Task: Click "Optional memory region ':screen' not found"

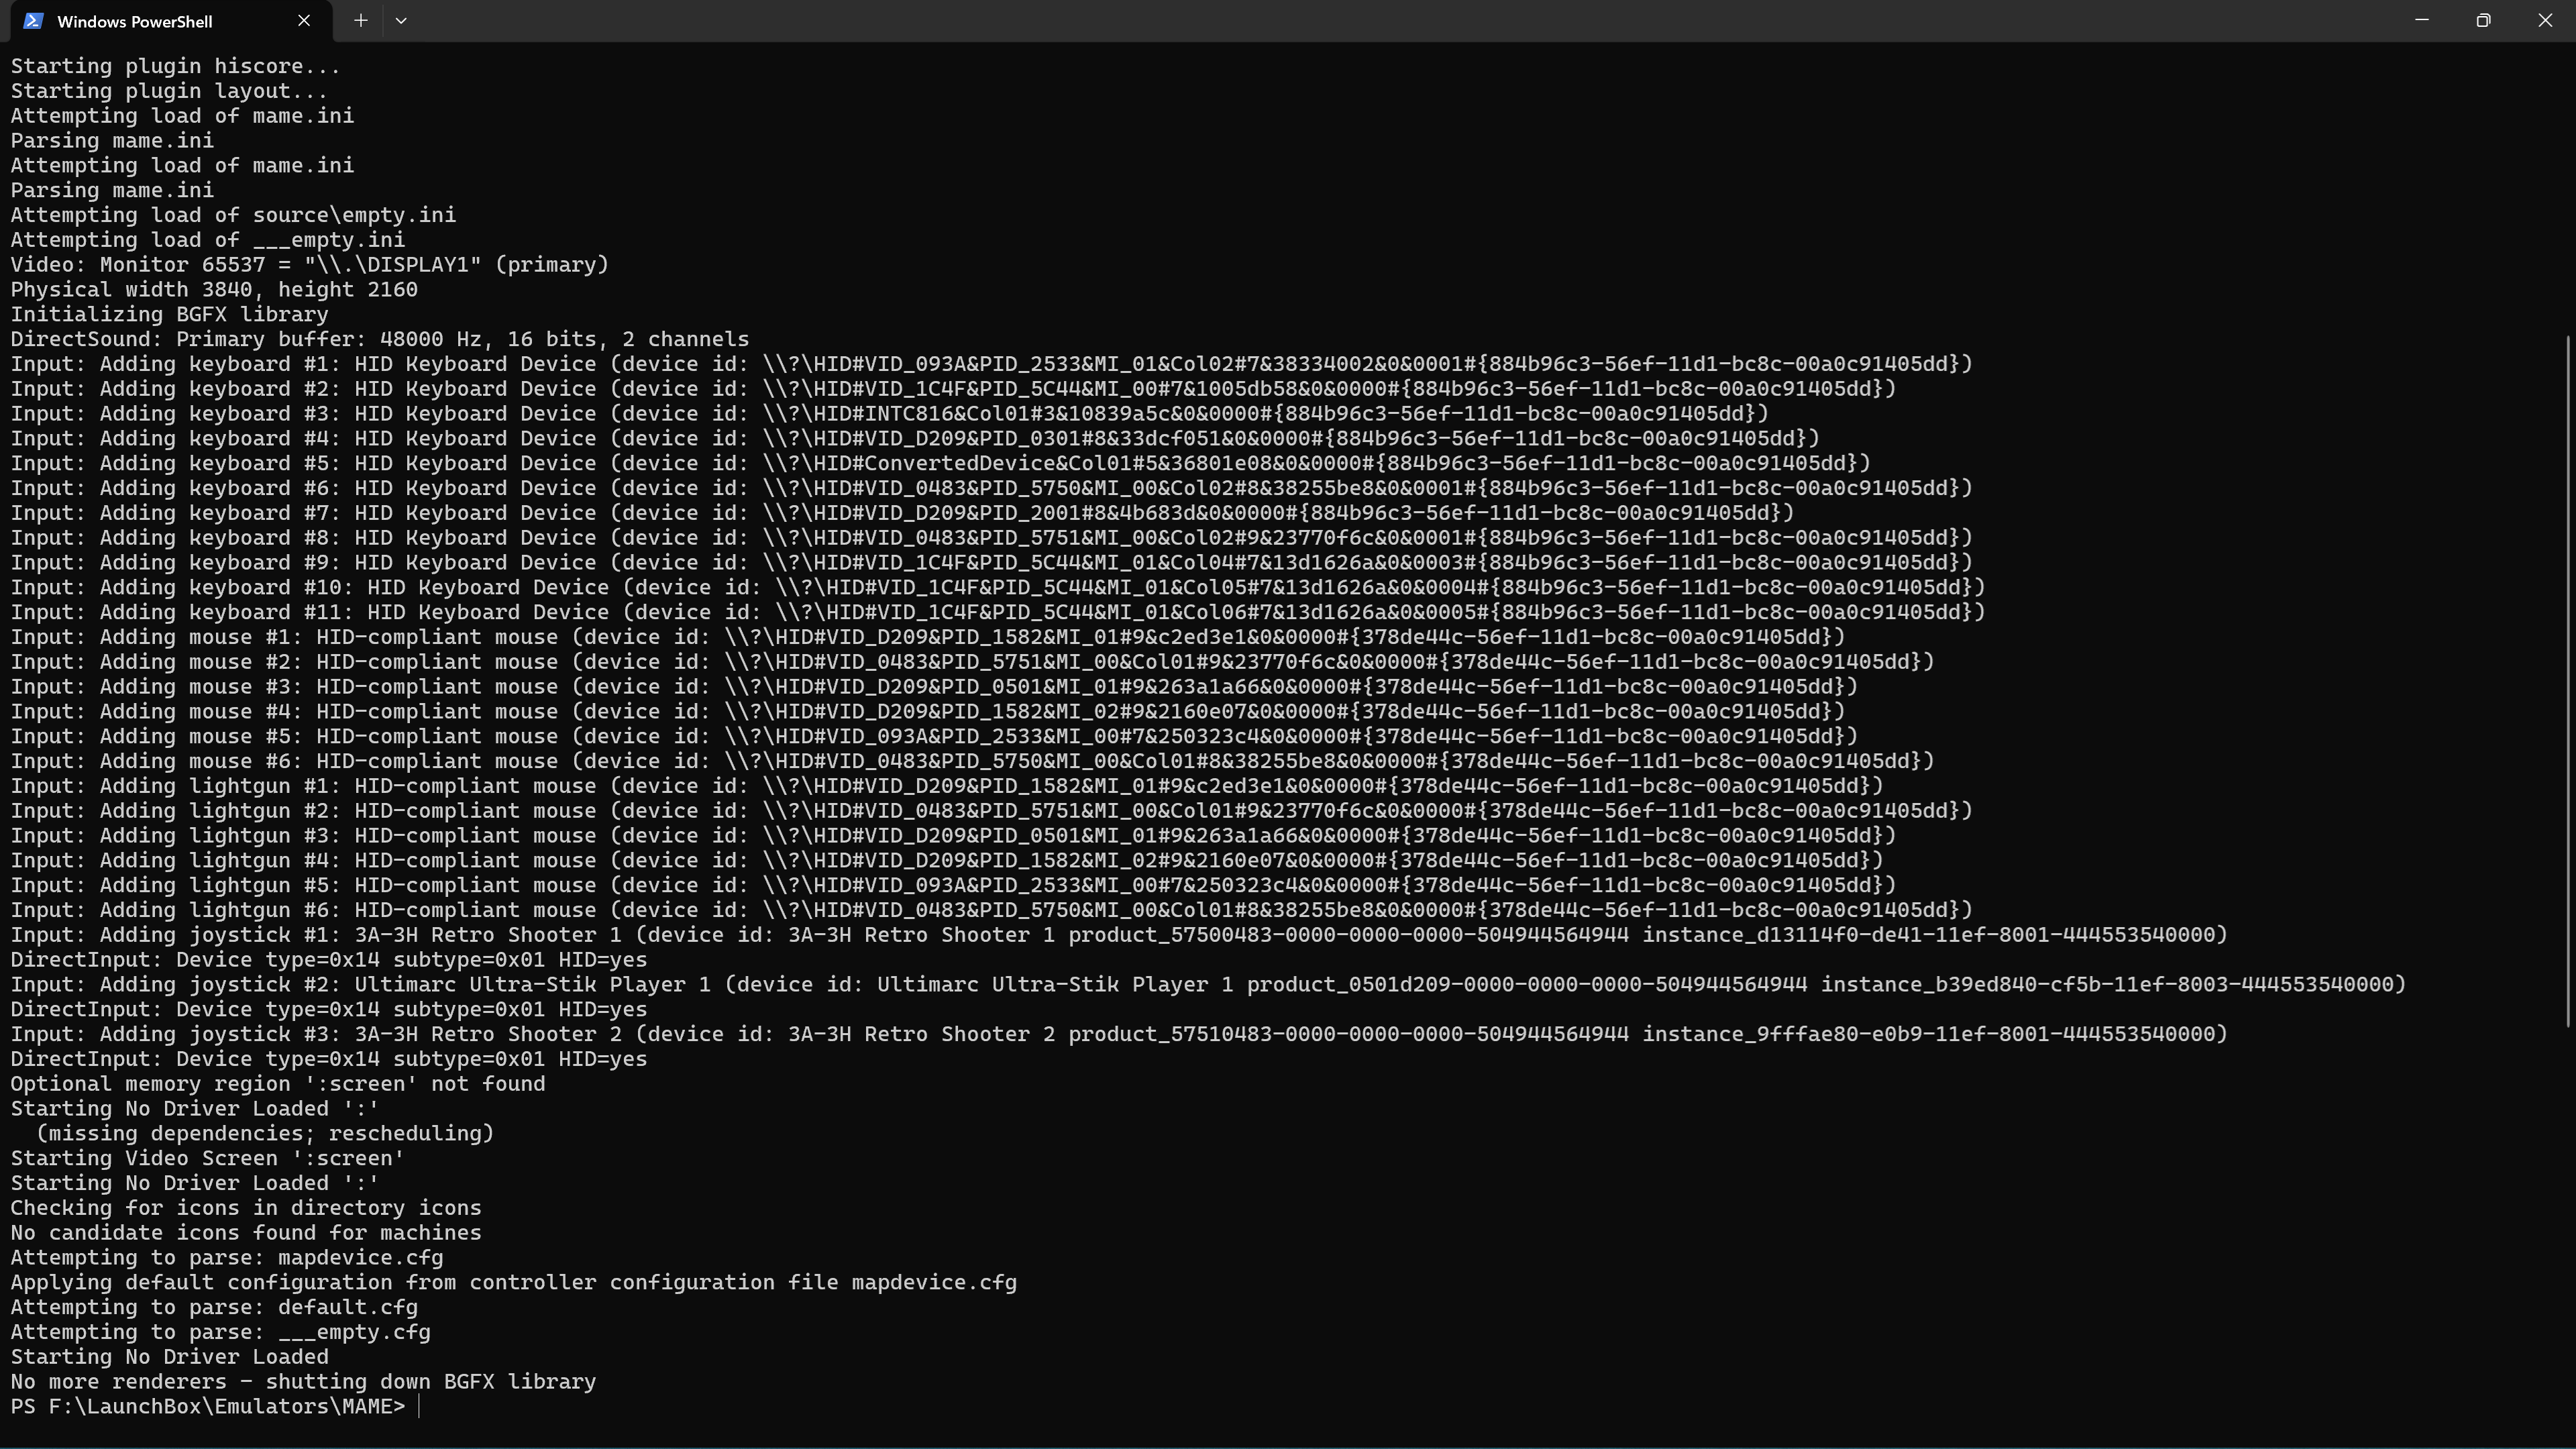Action: 278,1084
